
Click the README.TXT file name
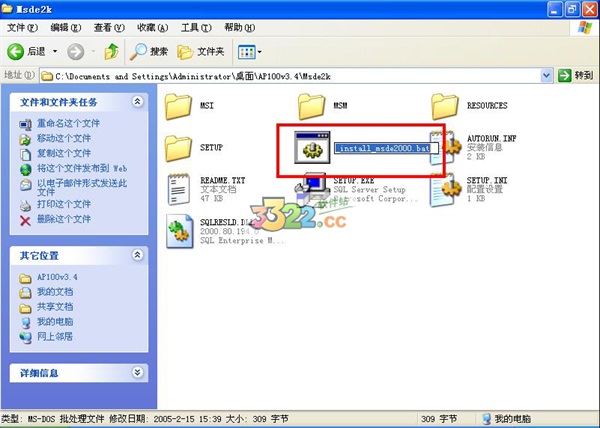[223, 180]
